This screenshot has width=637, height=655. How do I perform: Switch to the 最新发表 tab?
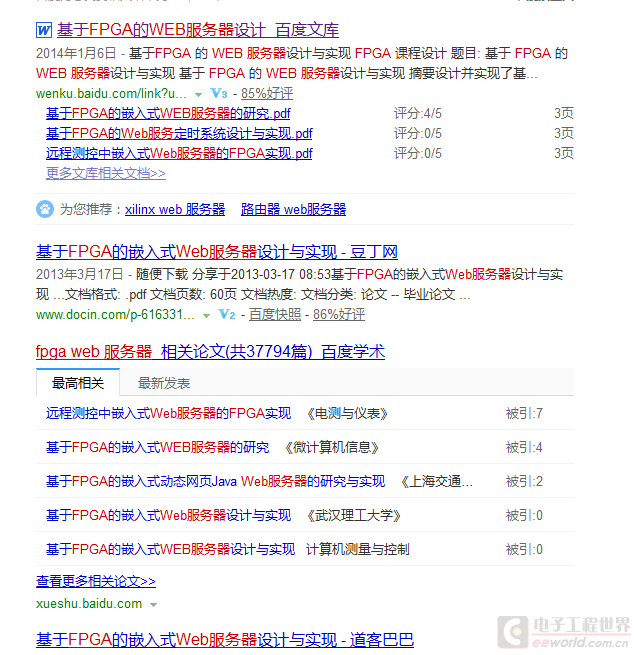(x=164, y=383)
